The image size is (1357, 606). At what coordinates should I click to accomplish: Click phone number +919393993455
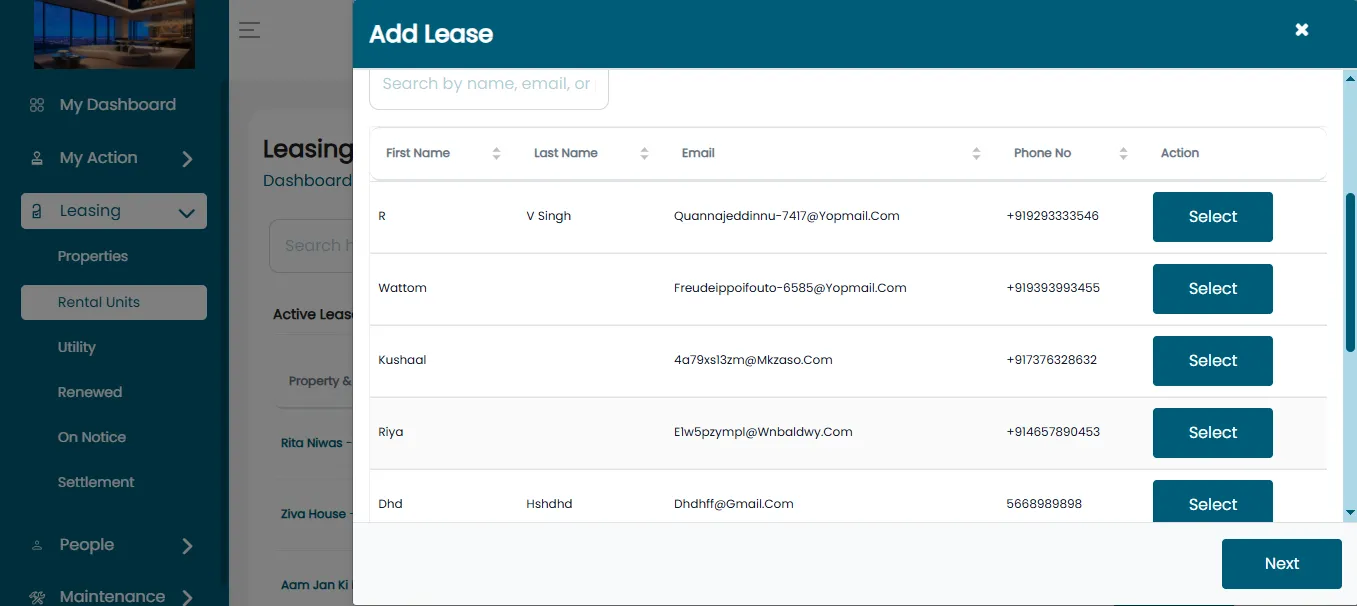coord(1053,288)
